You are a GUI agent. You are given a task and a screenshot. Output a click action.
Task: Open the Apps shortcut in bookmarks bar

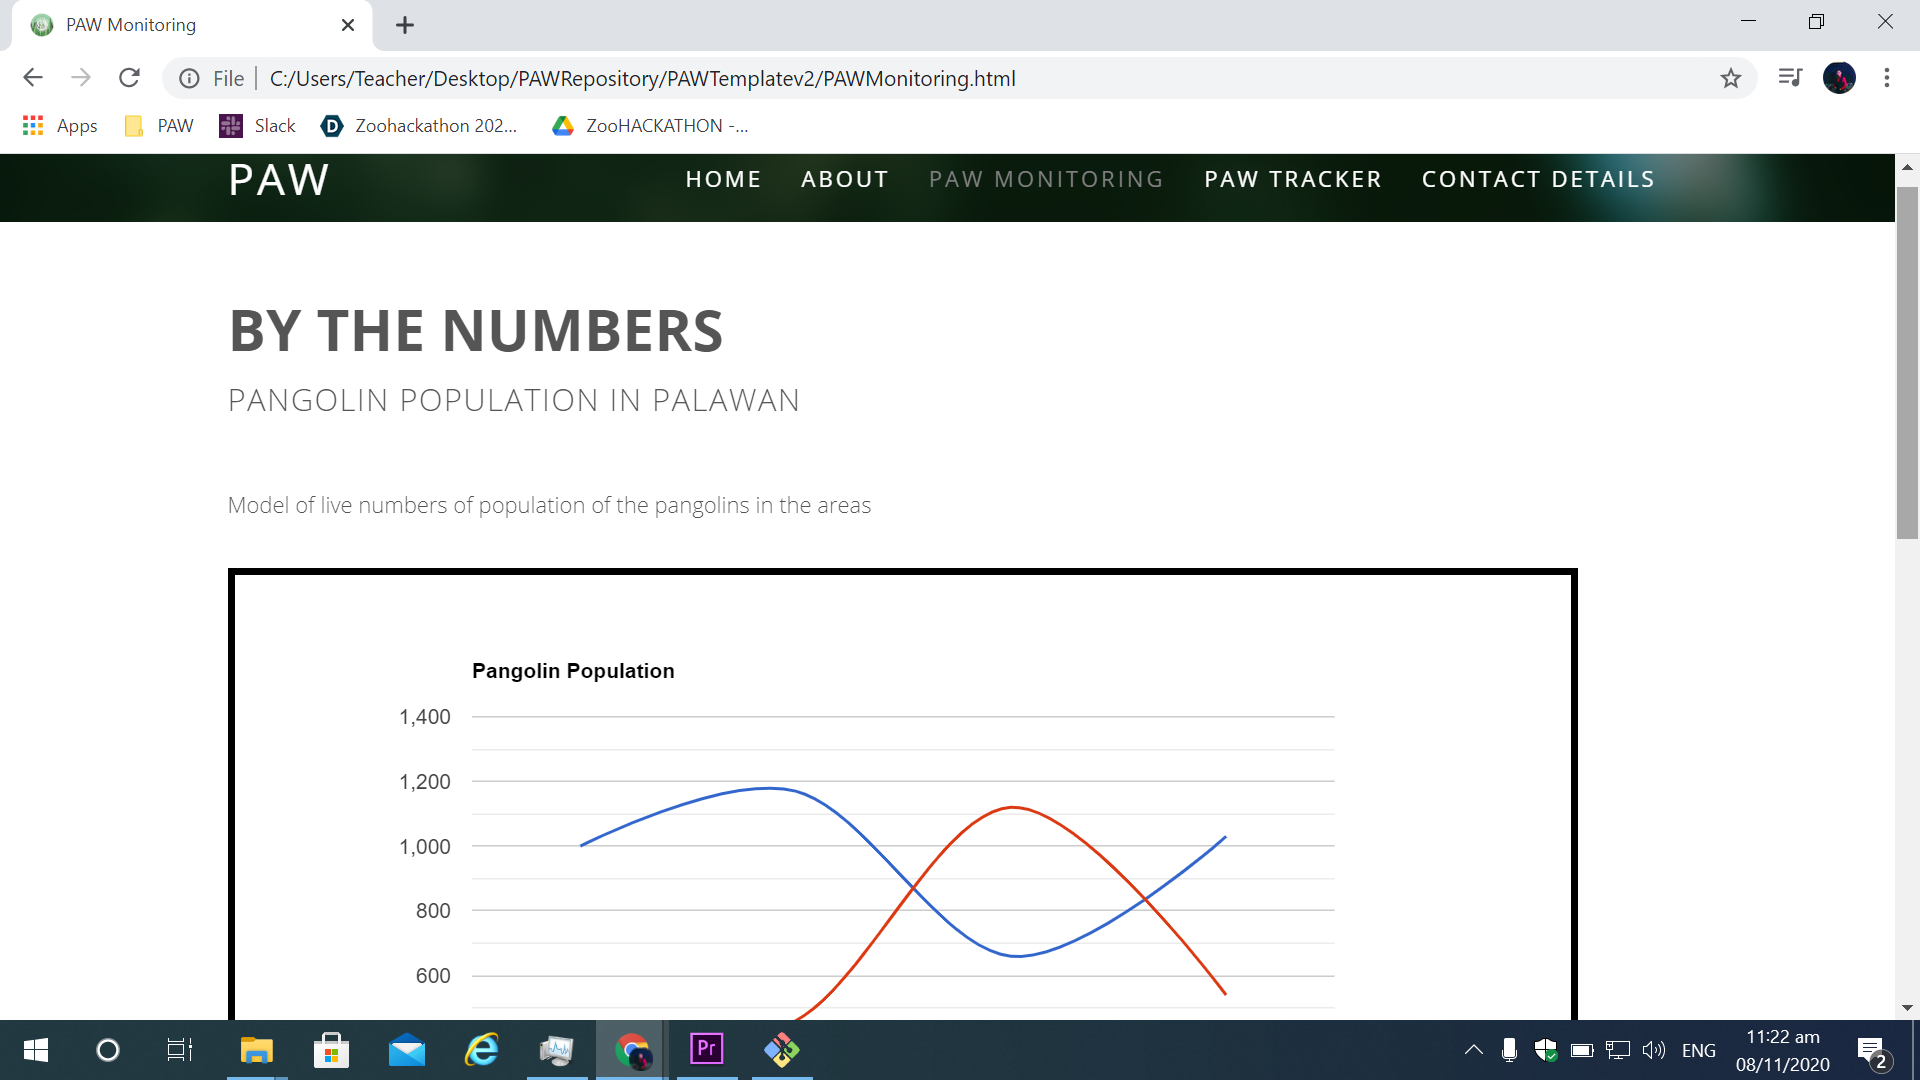(x=60, y=126)
